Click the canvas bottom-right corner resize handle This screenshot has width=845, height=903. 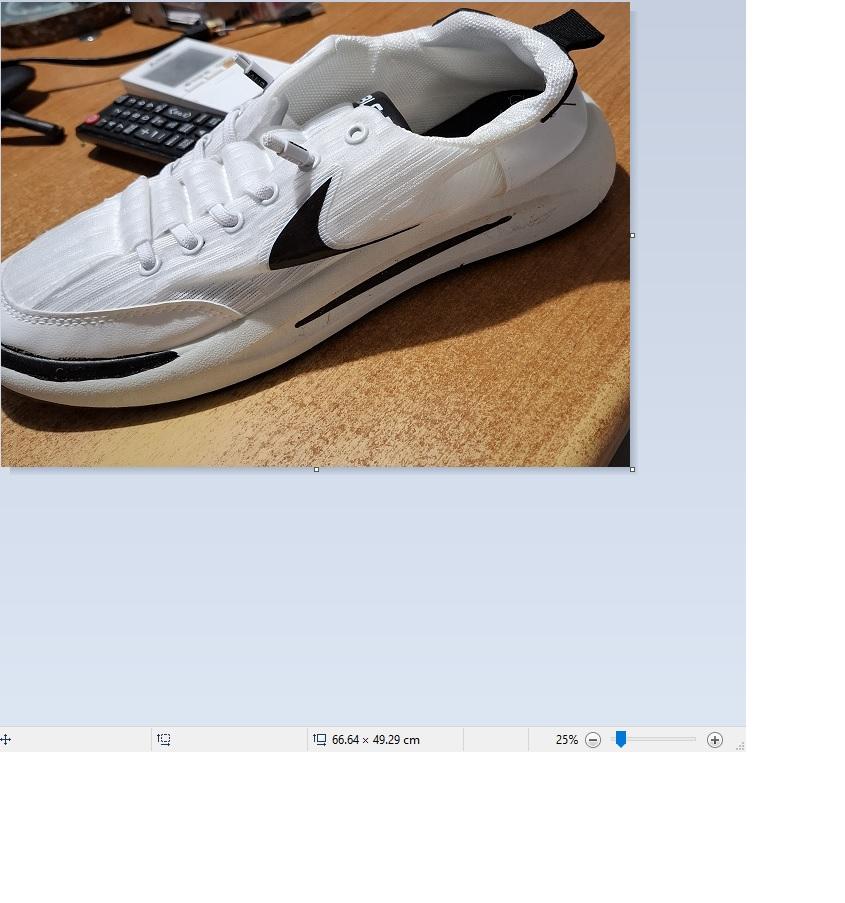point(632,470)
